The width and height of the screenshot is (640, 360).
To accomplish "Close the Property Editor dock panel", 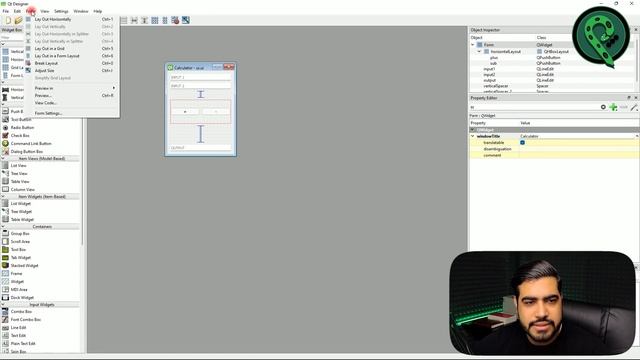I will (636, 98).
